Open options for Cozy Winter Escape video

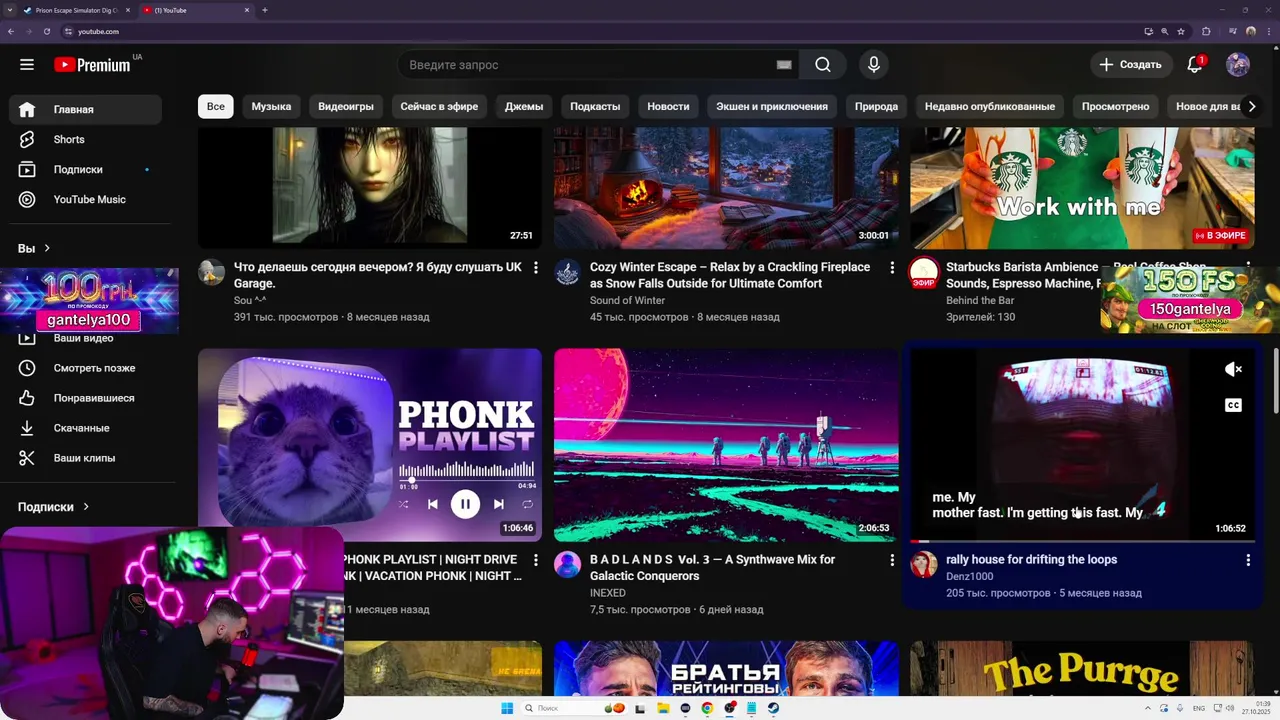[x=892, y=268]
